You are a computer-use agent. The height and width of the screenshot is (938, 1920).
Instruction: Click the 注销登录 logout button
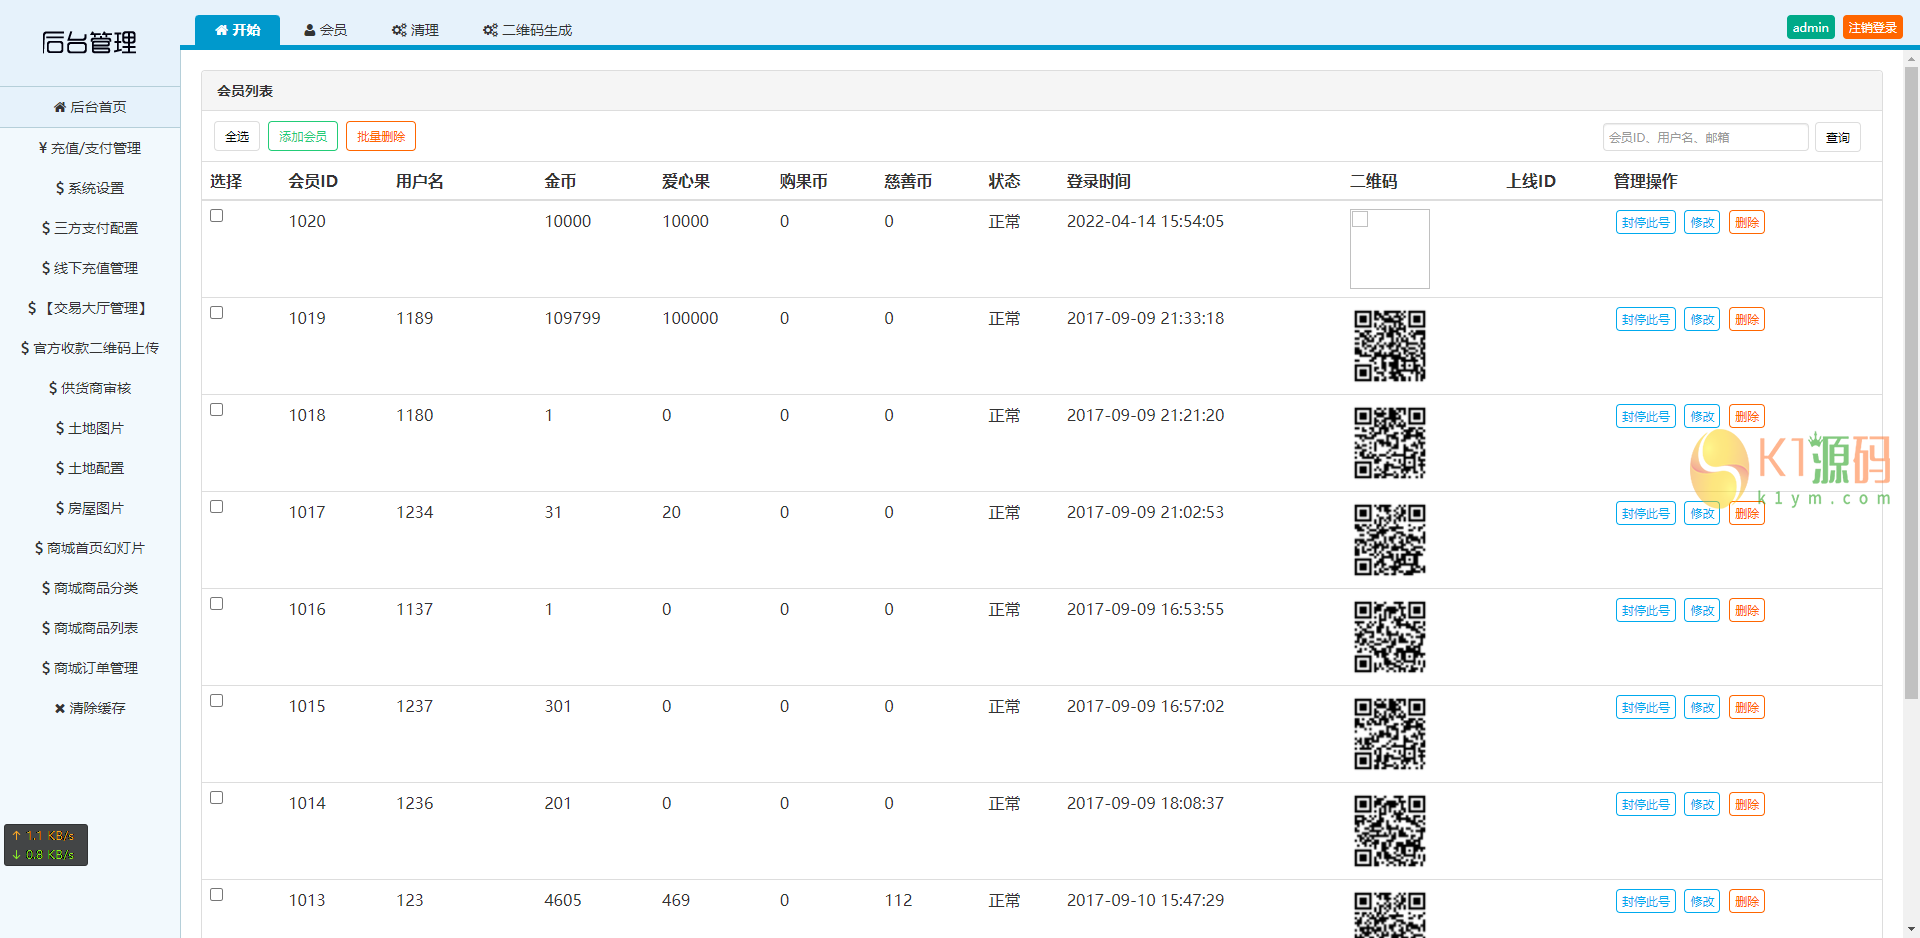click(1872, 28)
